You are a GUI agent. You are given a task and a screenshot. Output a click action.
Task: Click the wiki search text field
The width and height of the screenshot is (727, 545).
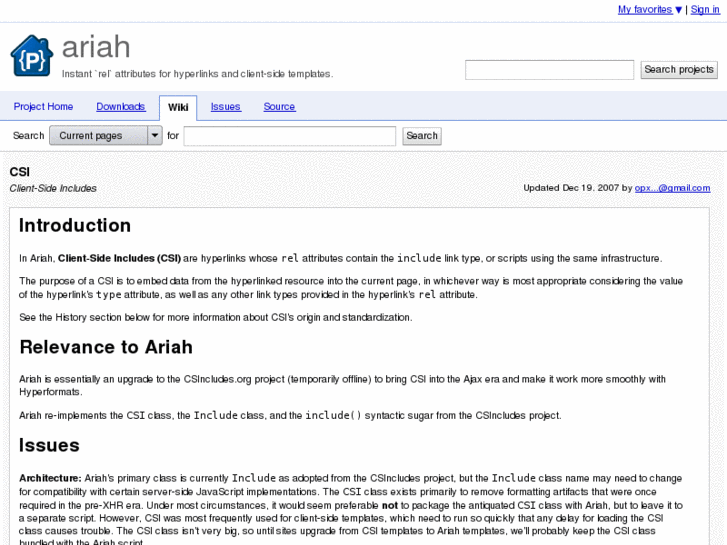pyautogui.click(x=290, y=136)
